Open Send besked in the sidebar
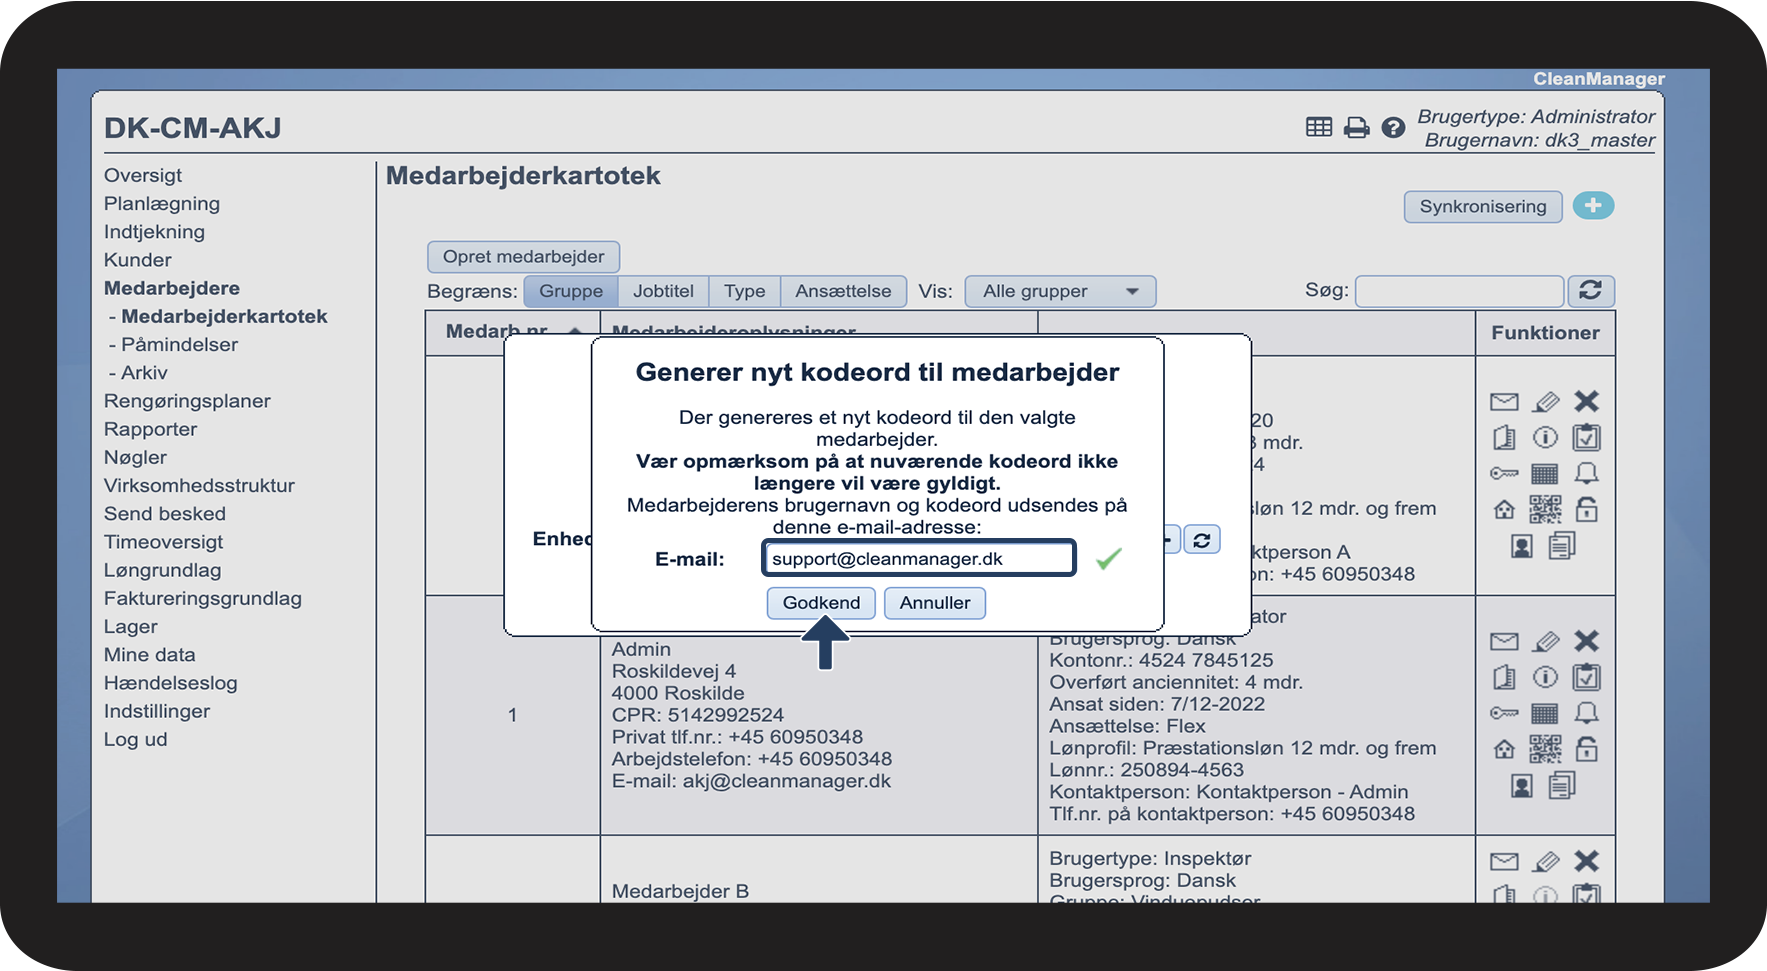The image size is (1767, 971). pyautogui.click(x=165, y=513)
